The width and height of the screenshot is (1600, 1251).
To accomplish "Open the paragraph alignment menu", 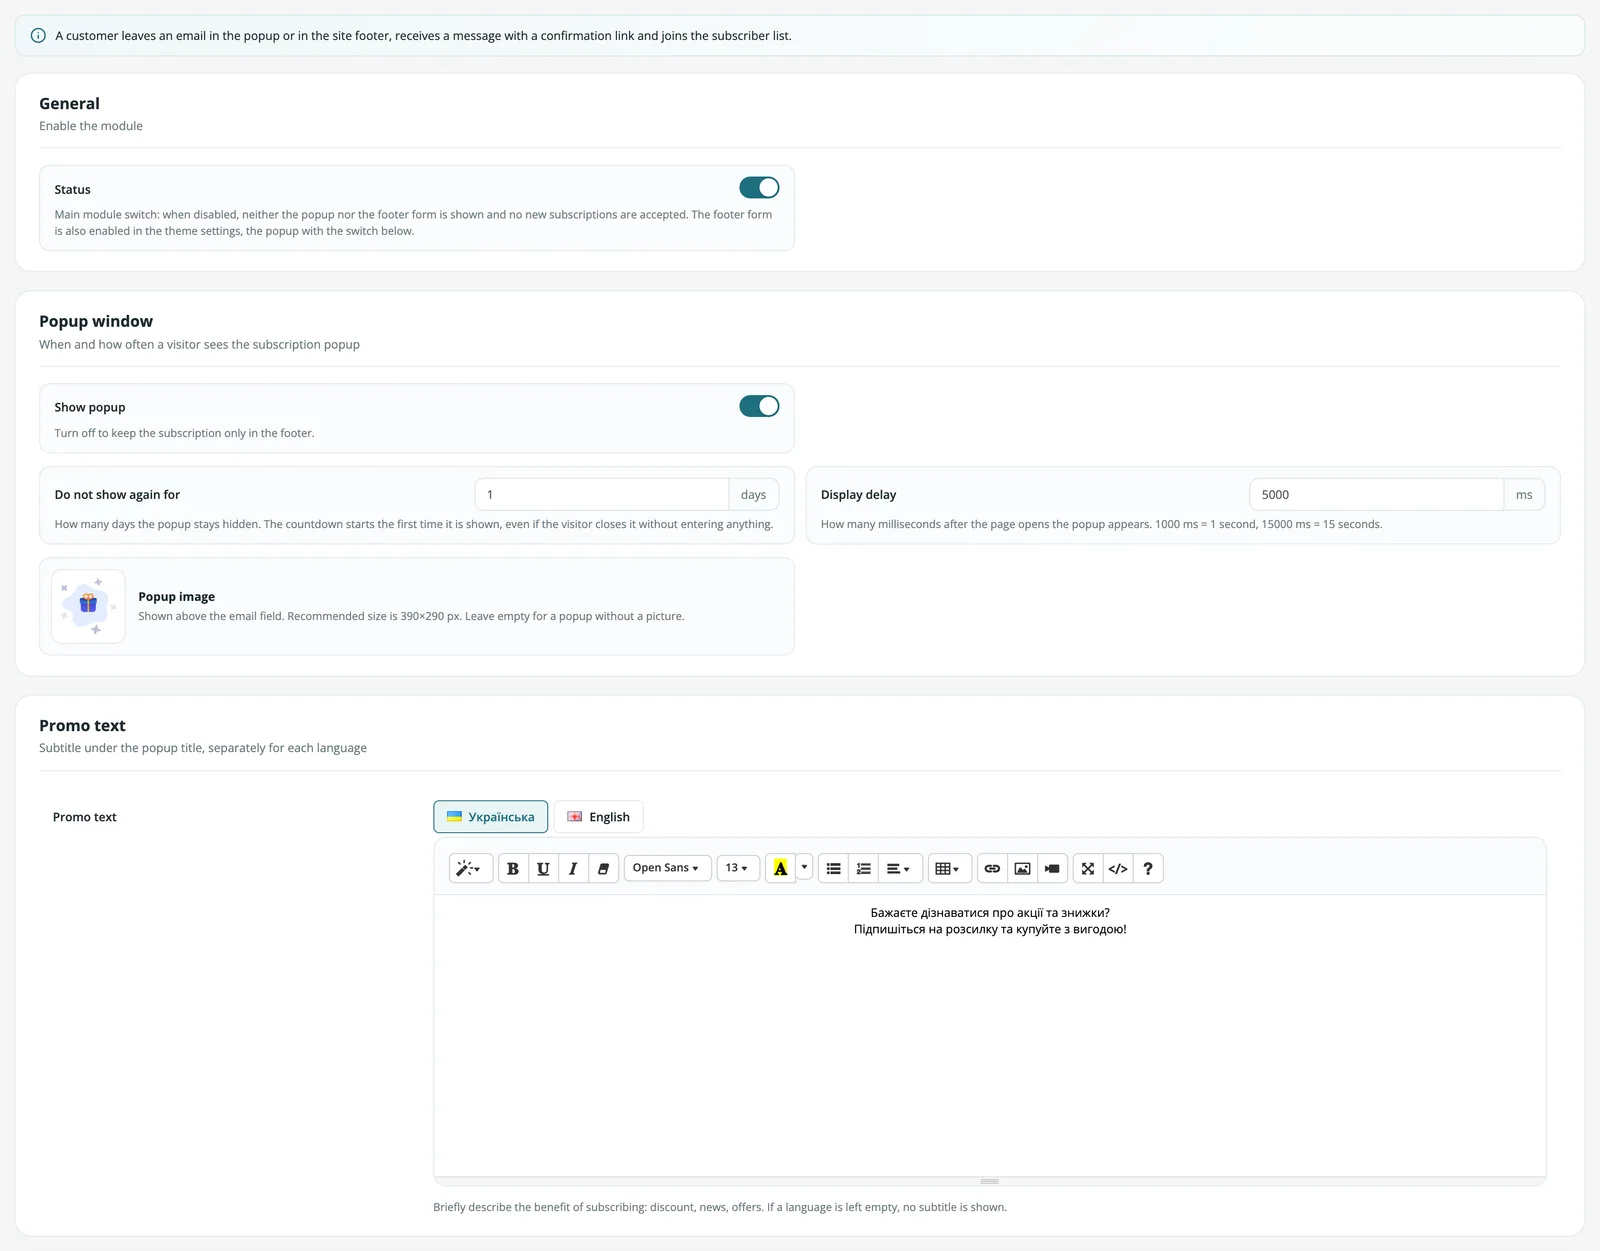I will click(899, 868).
